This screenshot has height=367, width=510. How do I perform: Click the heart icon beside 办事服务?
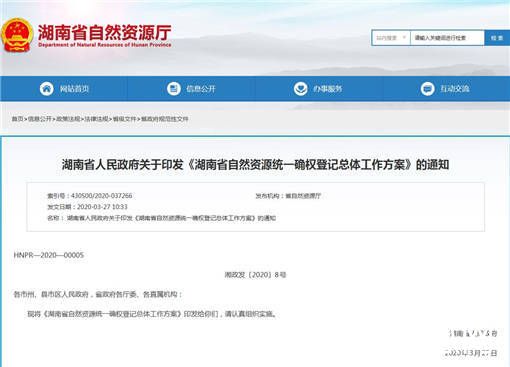pos(300,89)
